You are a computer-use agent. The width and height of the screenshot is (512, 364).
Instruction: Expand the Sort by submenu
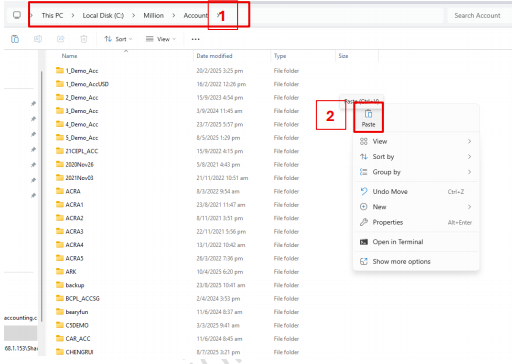[x=416, y=157]
